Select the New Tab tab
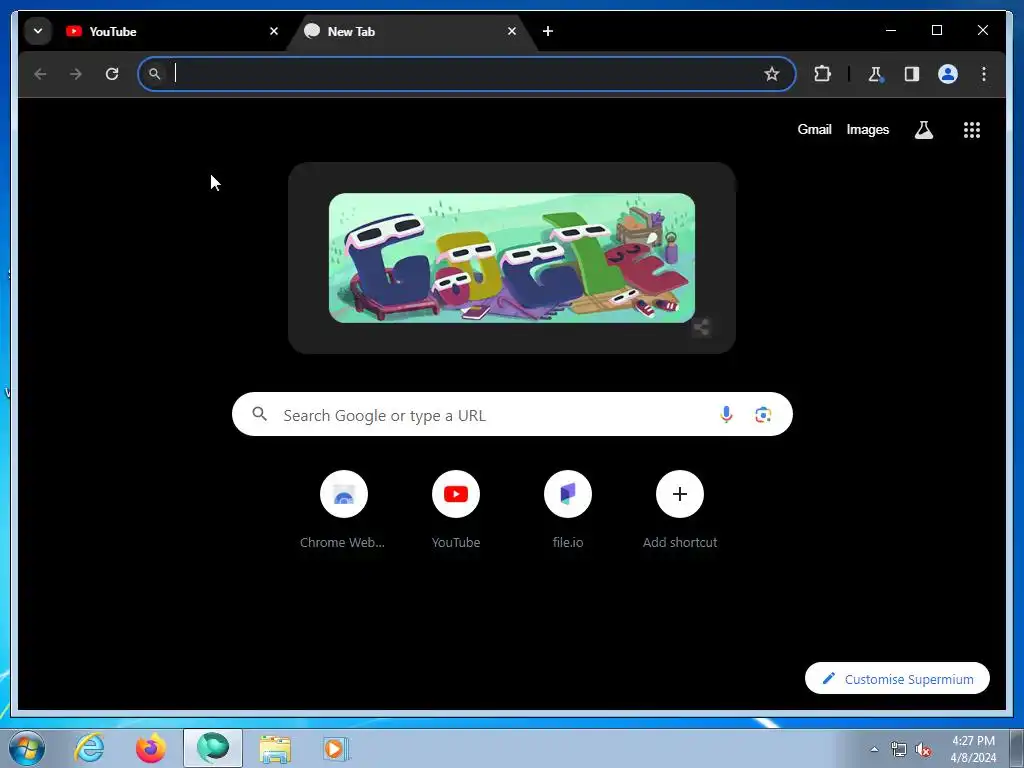 410,31
